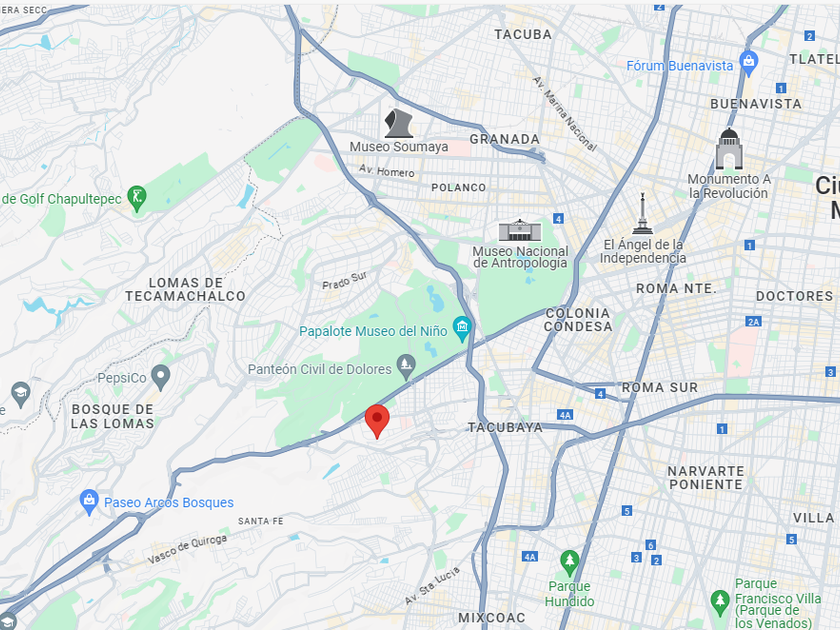Image resolution: width=840 pixels, height=630 pixels.
Task: Click the El Ángel de la Independencia monument icon
Action: point(642,214)
